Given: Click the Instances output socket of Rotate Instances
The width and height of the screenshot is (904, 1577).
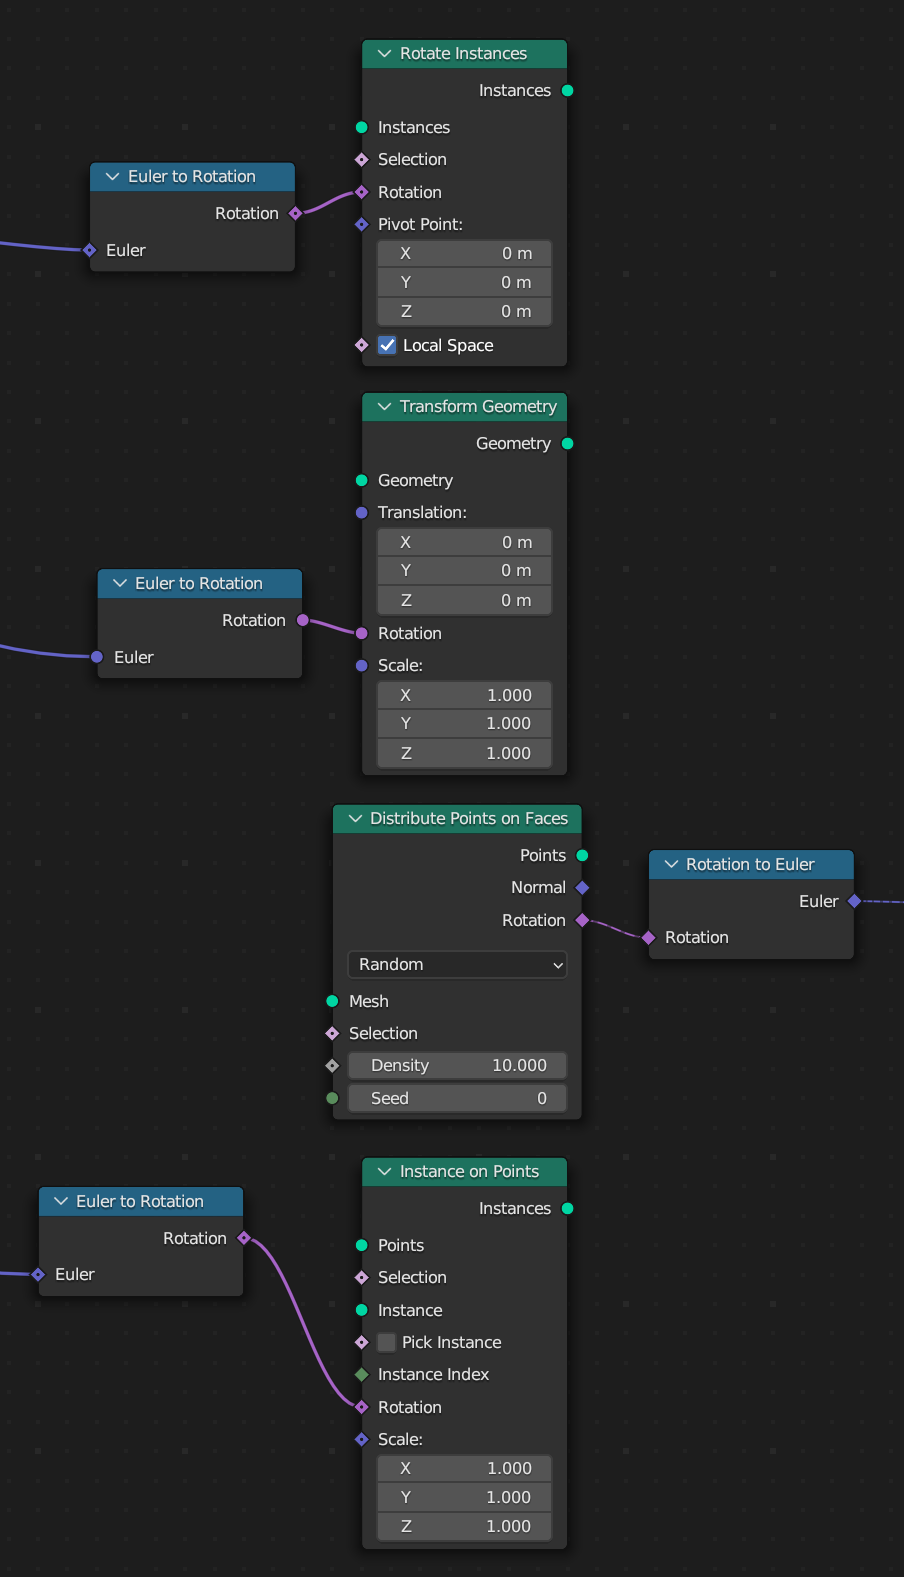Looking at the screenshot, I should click(x=568, y=91).
